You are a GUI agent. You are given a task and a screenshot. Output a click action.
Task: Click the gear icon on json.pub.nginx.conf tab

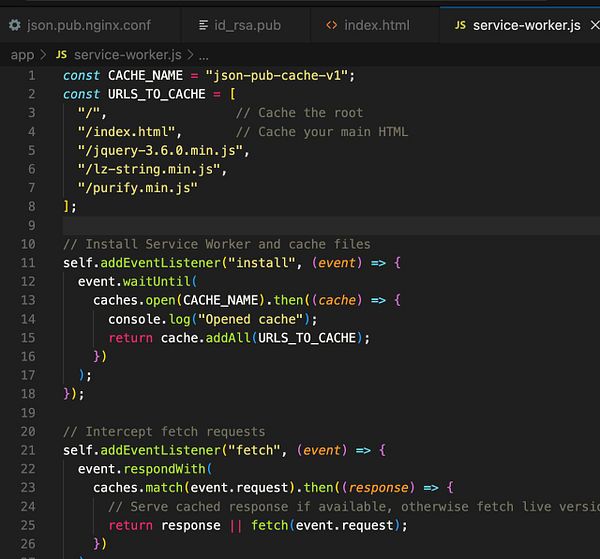point(13,24)
